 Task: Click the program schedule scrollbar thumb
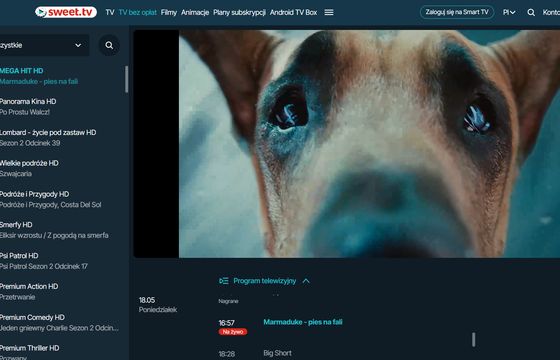click(474, 340)
